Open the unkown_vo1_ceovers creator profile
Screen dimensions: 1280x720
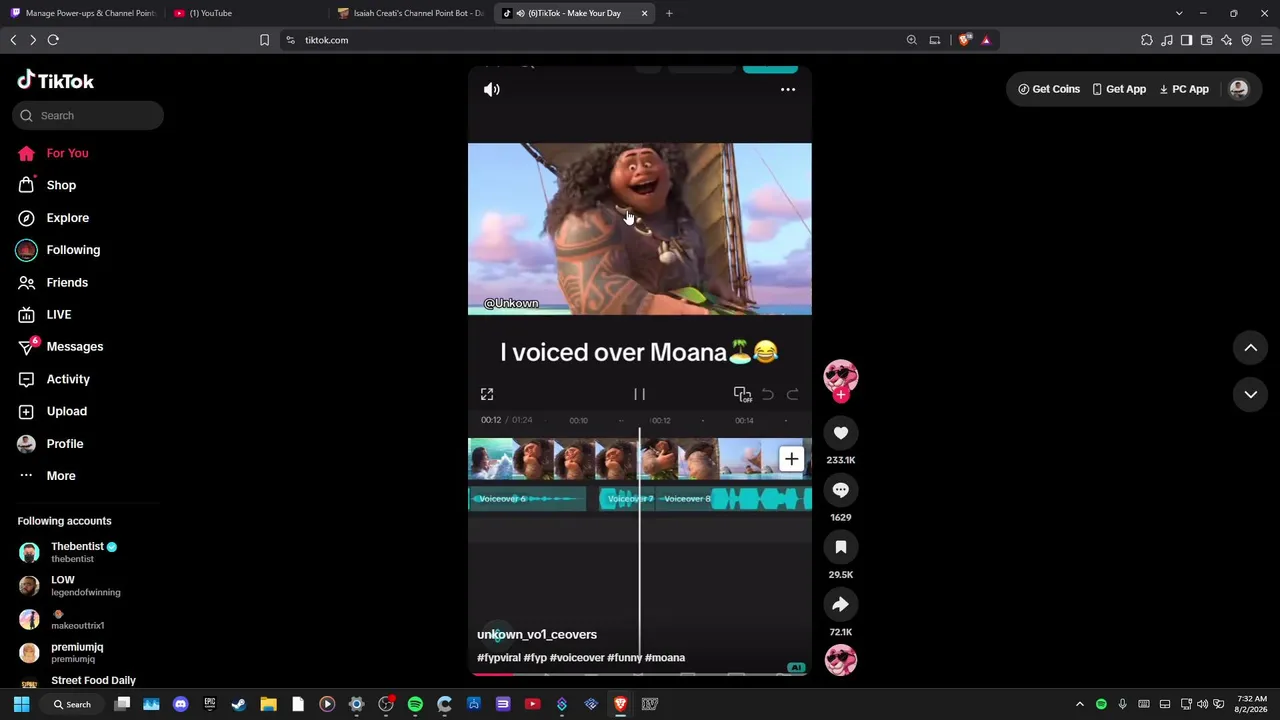(x=537, y=635)
